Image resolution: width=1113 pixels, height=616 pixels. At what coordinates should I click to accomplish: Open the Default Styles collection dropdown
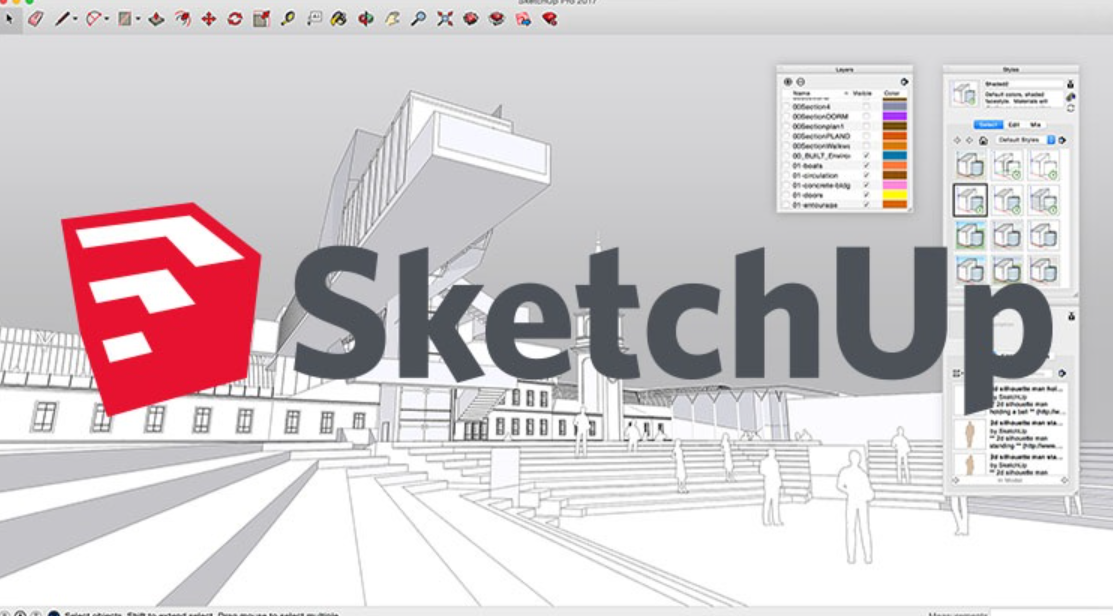(x=1024, y=141)
